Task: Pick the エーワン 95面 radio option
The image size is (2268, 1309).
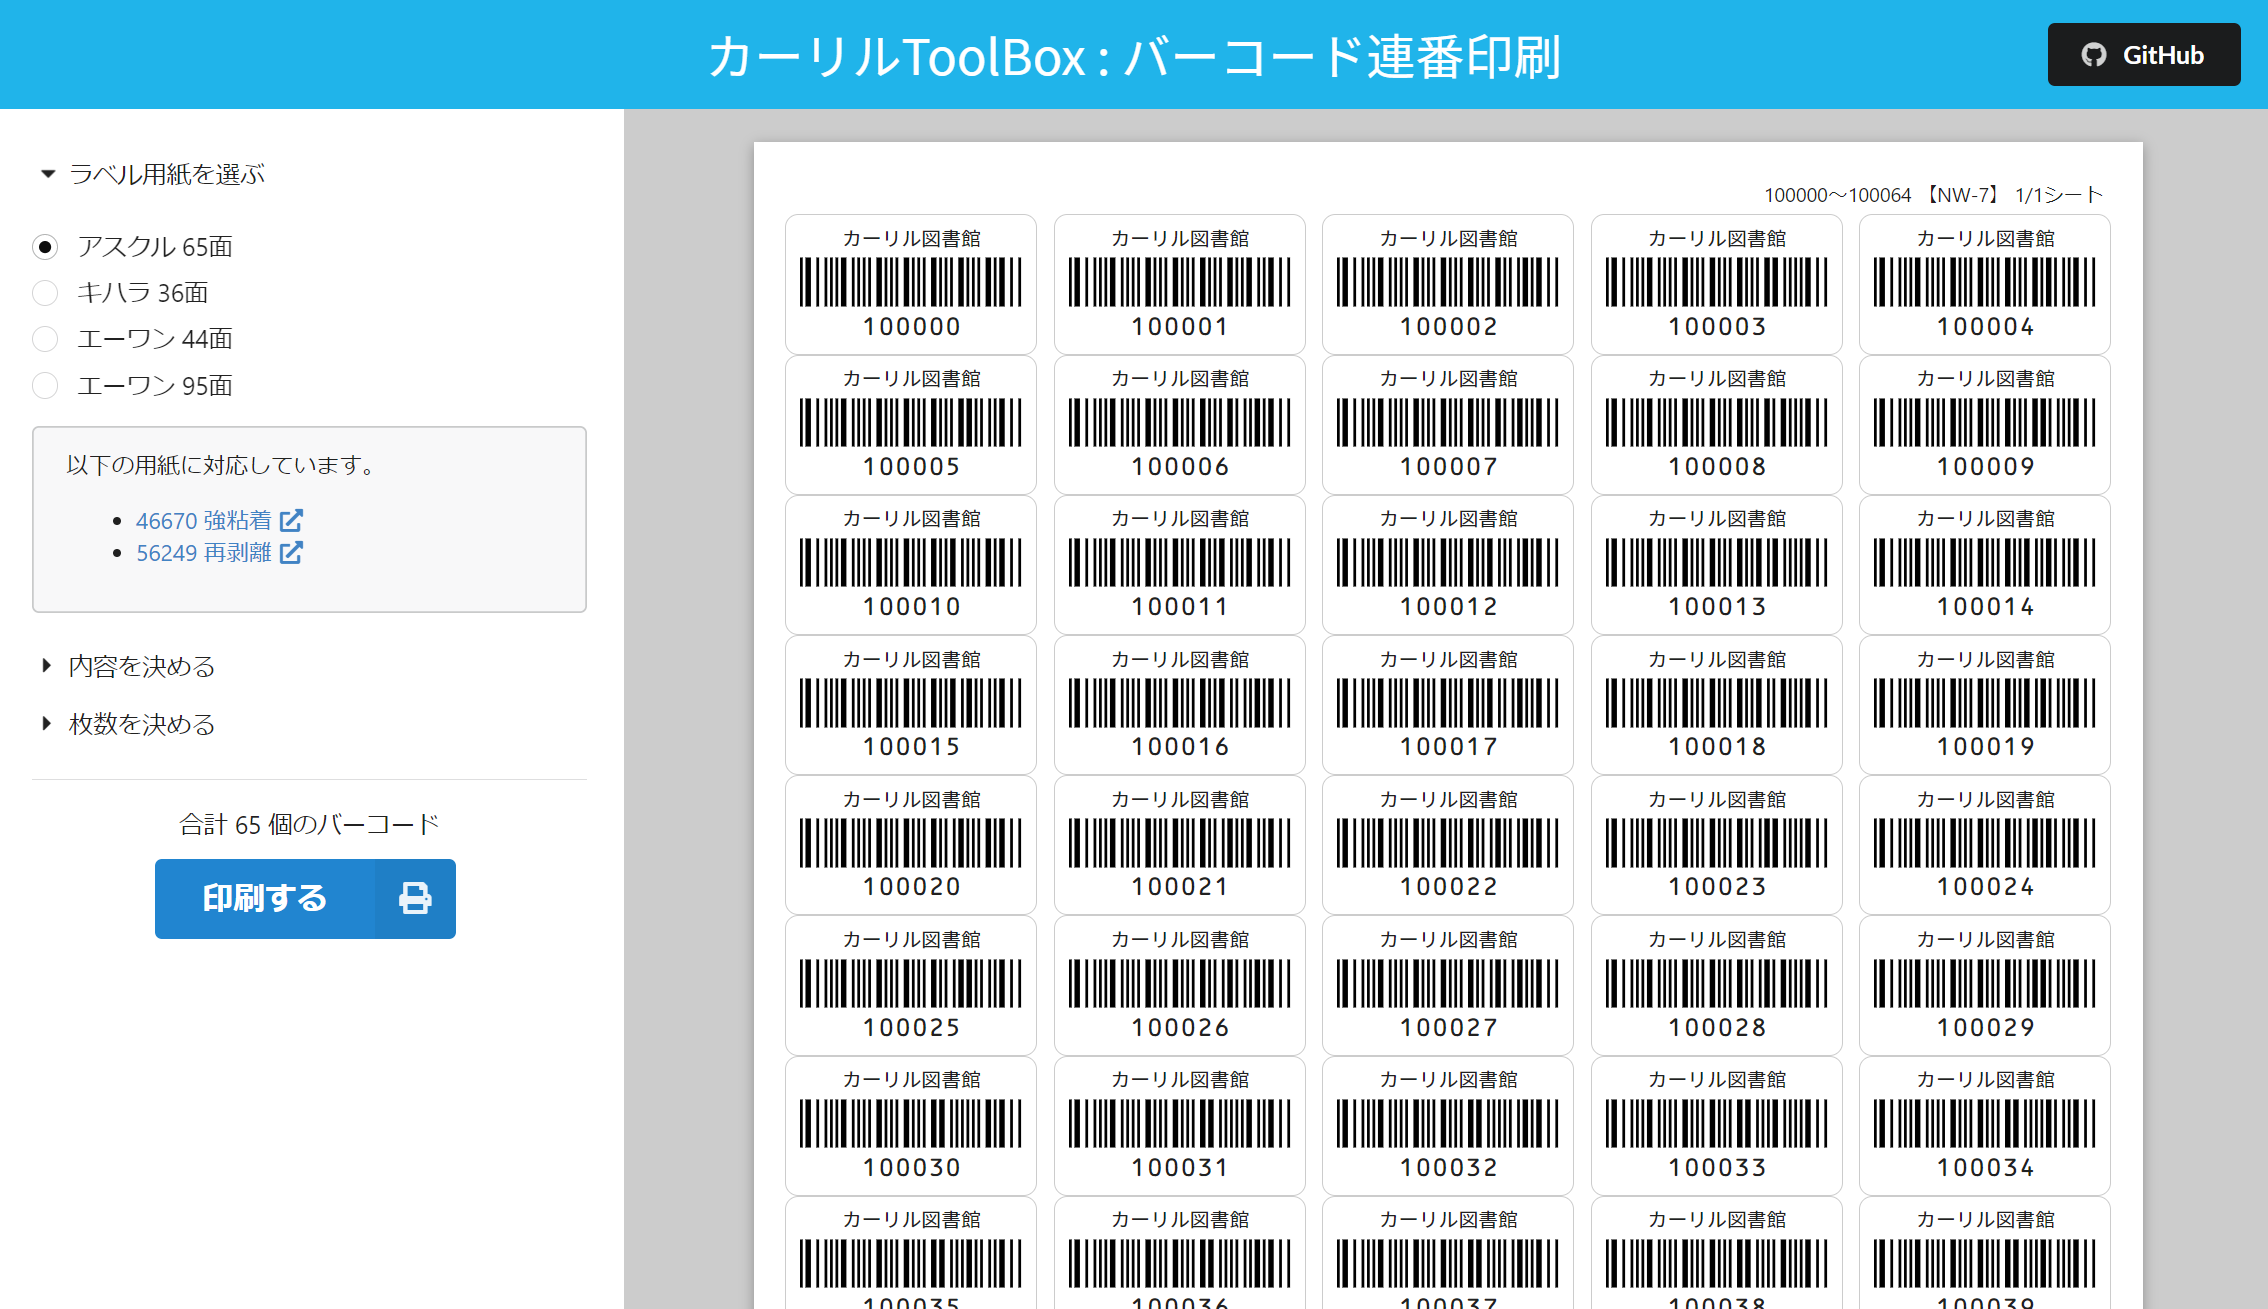Action: click(x=45, y=386)
